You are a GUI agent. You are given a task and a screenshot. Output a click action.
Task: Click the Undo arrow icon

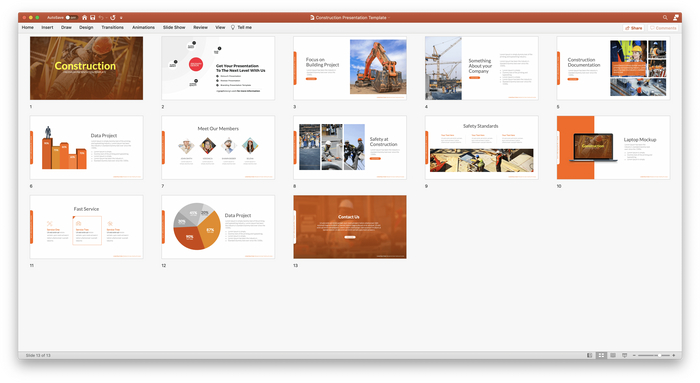point(101,17)
